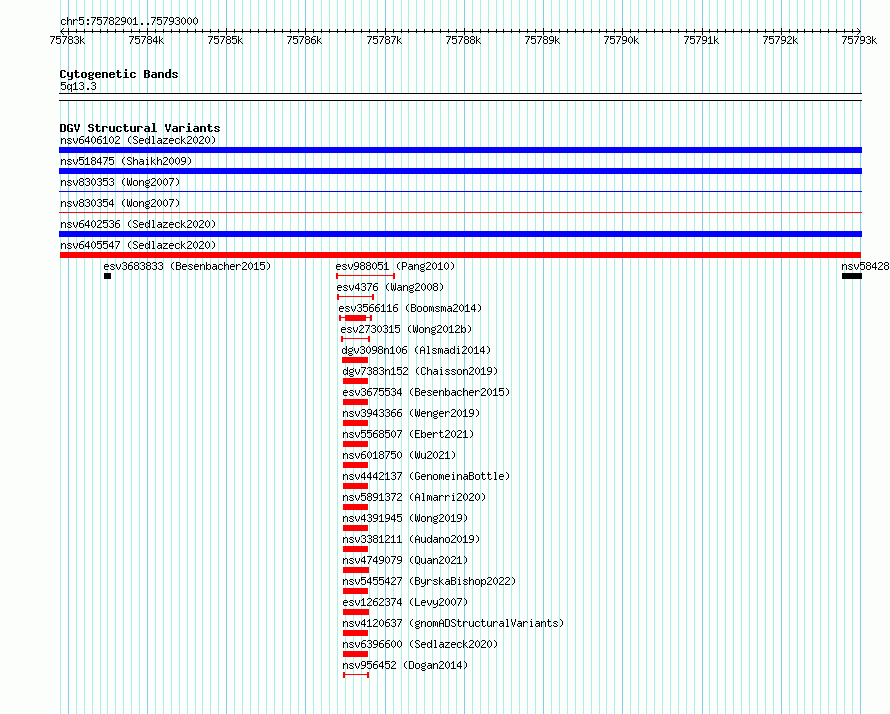The height and width of the screenshot is (714, 890).
Task: Open nsv3943366 (Wenger2019) variant
Action: (x=411, y=413)
